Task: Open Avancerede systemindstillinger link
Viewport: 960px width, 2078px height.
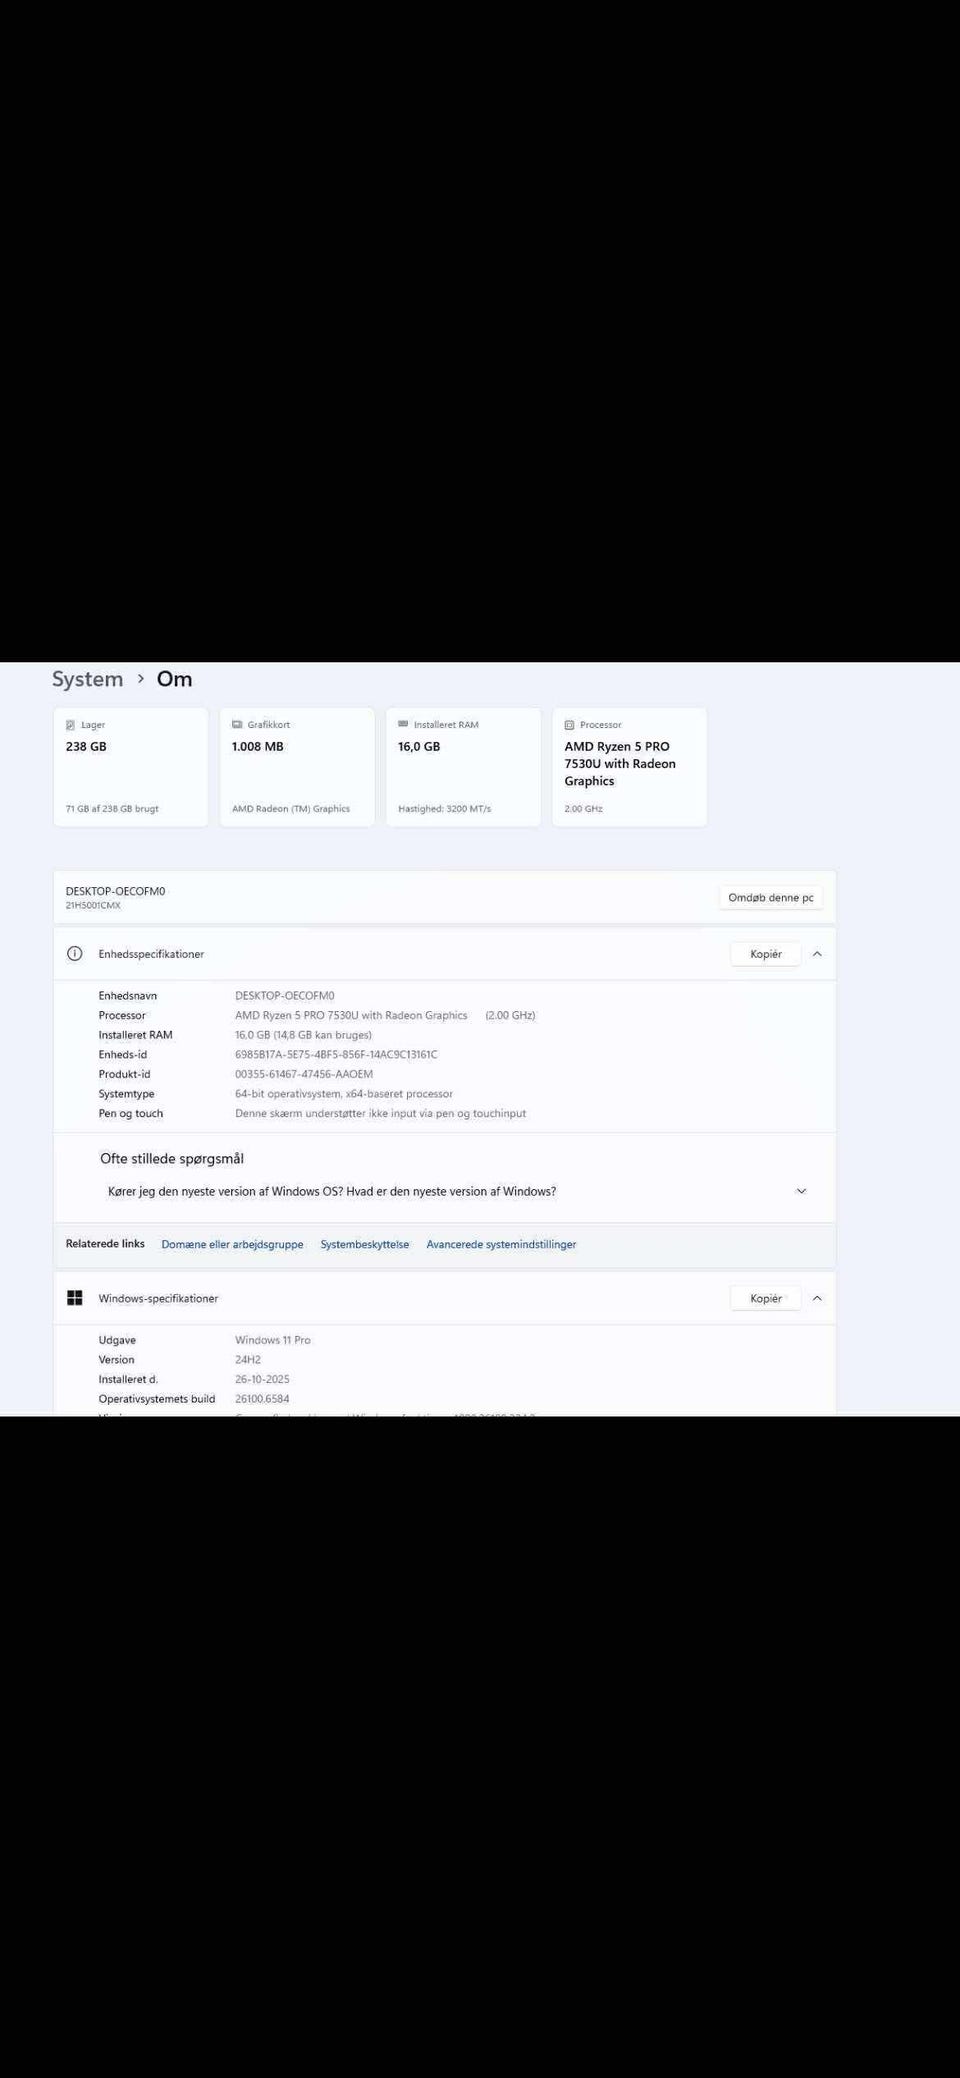Action: point(501,1245)
